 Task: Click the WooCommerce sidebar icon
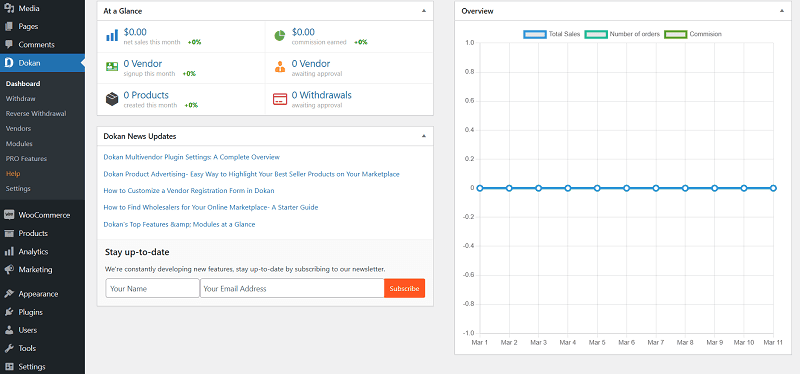click(x=9, y=215)
